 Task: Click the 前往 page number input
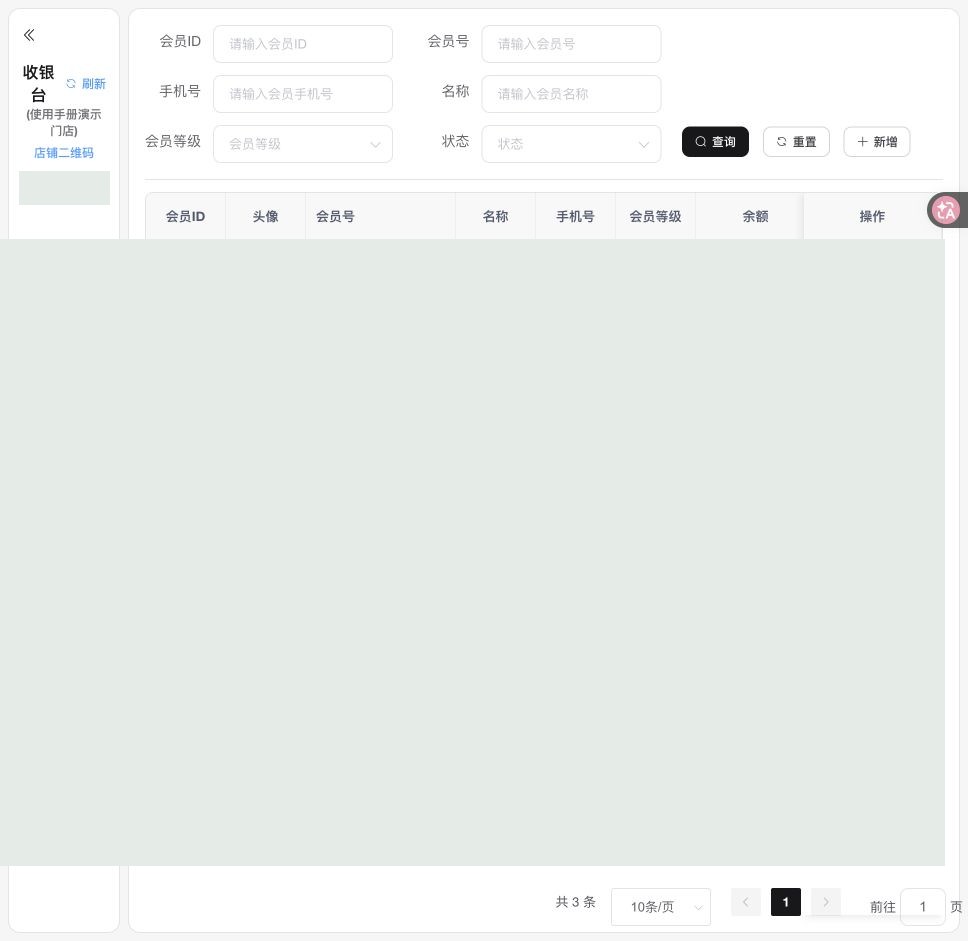click(x=923, y=906)
